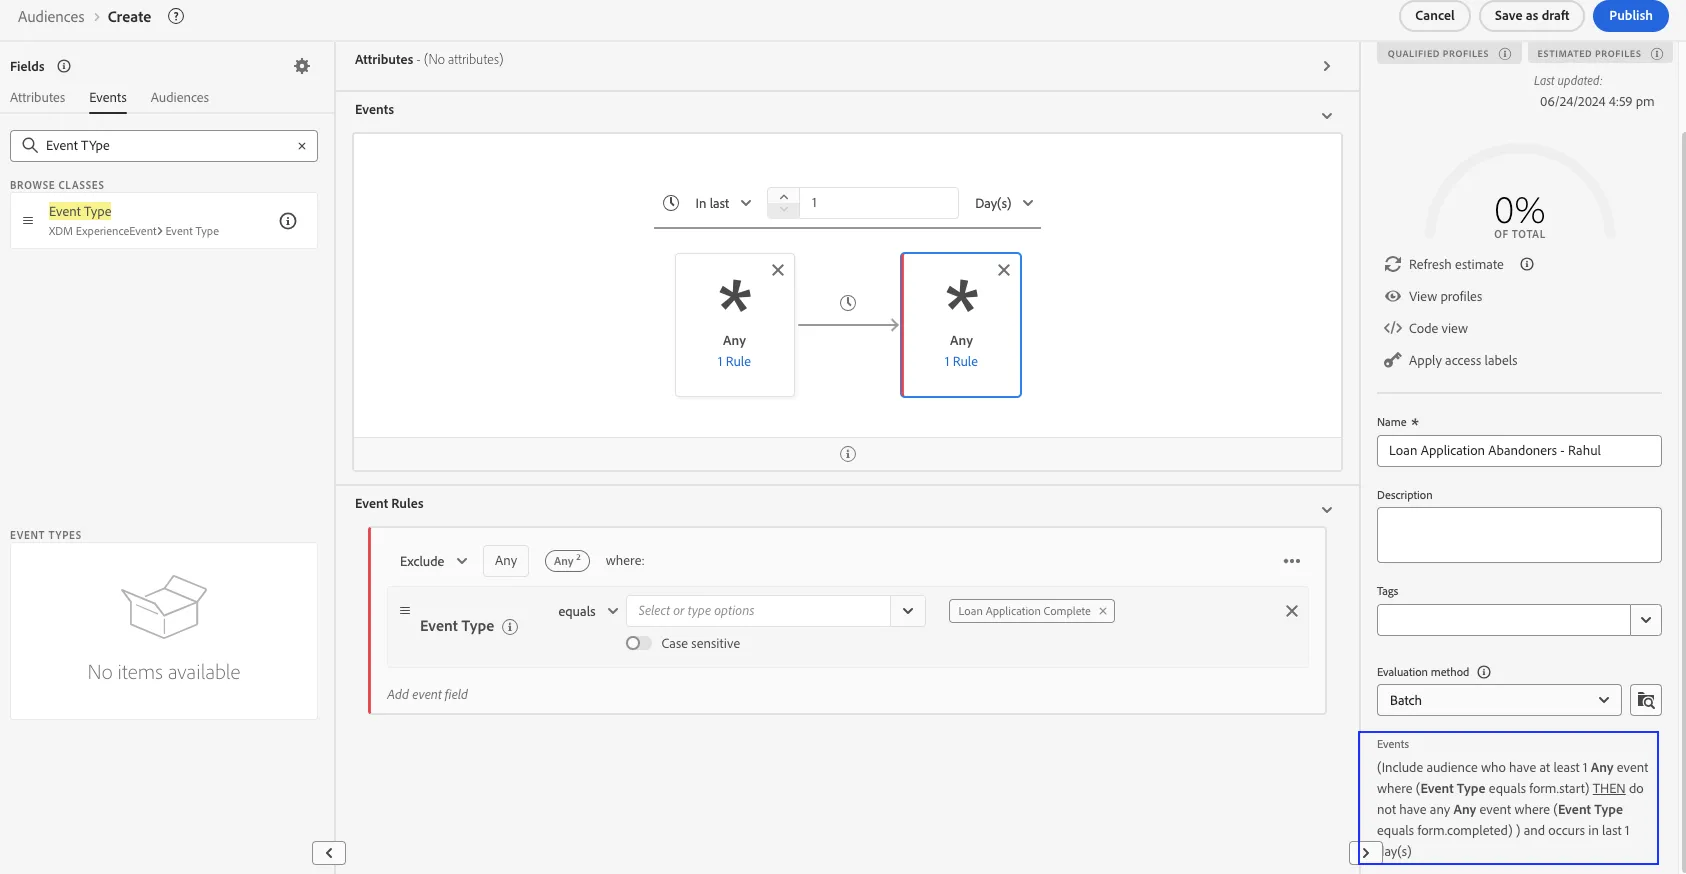1686x874 pixels.
Task: Click the Code view icon
Action: (x=1393, y=328)
